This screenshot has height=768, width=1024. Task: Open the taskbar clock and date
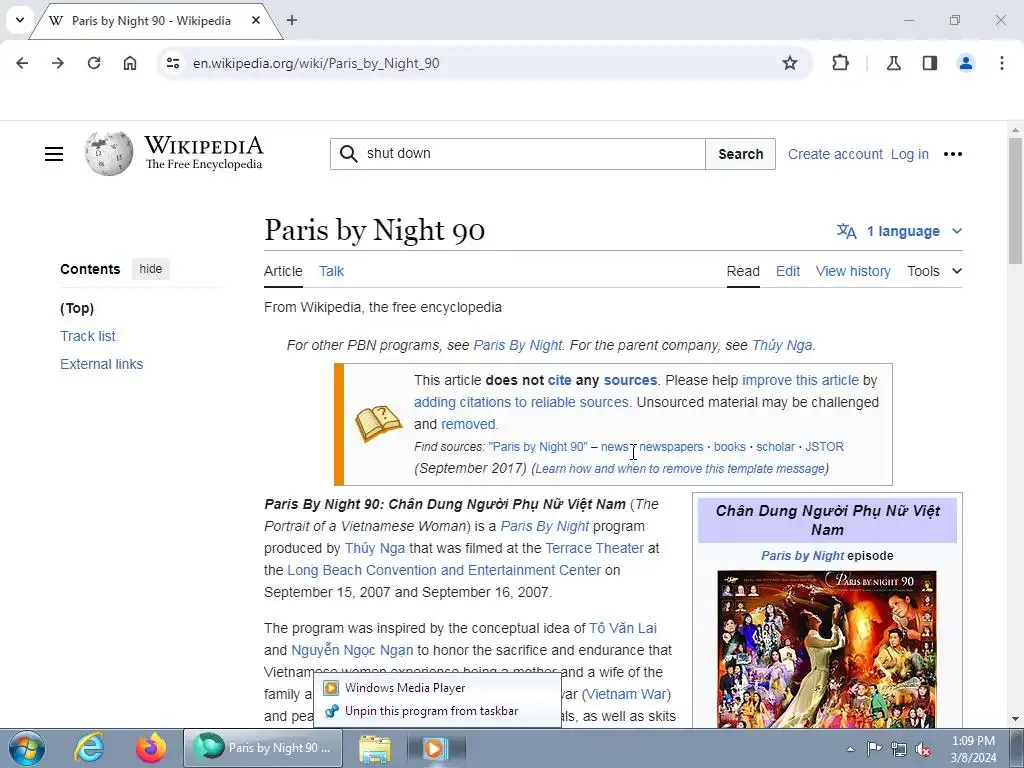973,749
